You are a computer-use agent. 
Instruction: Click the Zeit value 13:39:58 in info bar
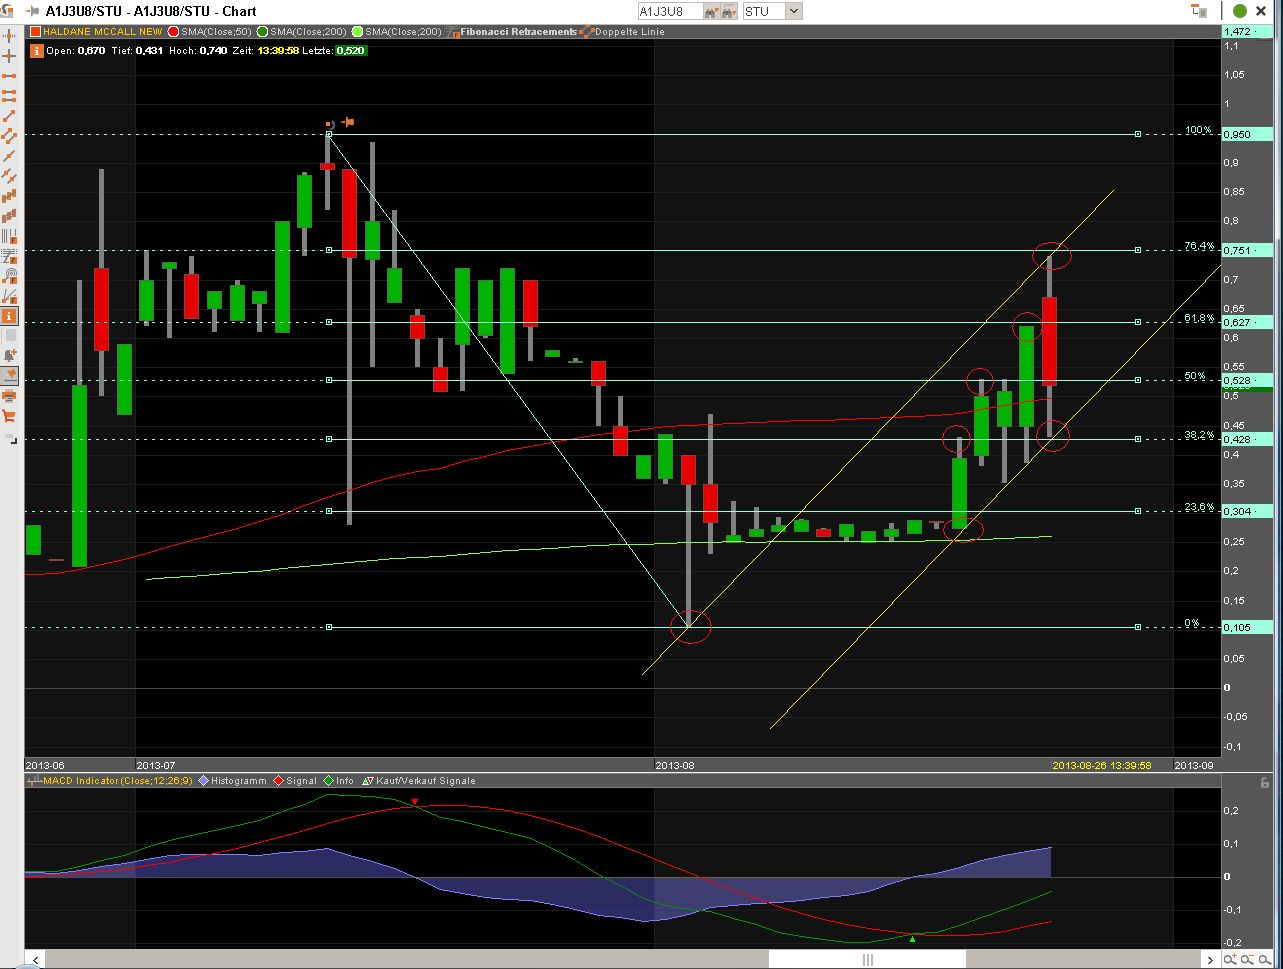coord(278,50)
